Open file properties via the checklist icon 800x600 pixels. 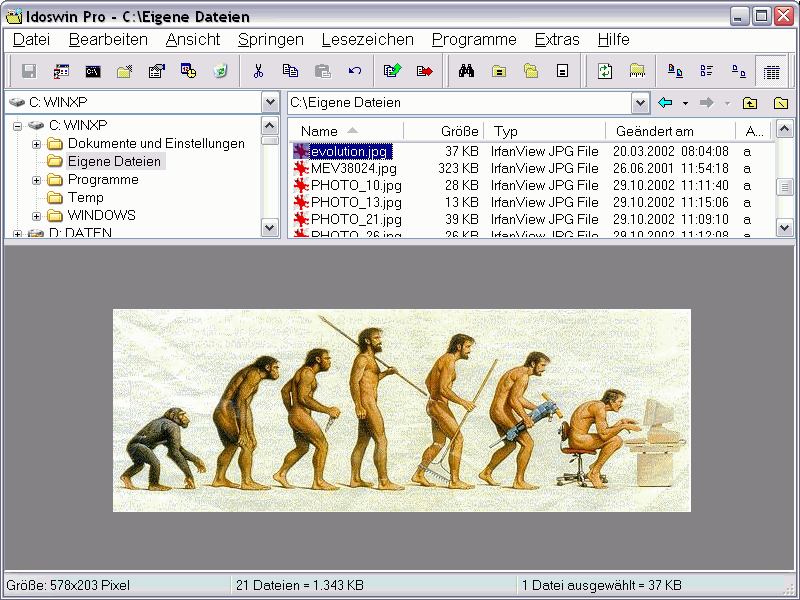157,71
